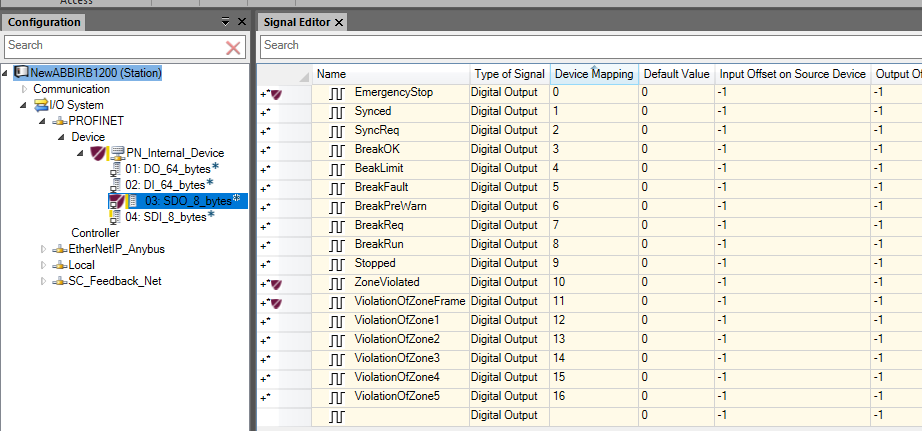
Task: Collapse the Device tree node
Action: (62, 137)
